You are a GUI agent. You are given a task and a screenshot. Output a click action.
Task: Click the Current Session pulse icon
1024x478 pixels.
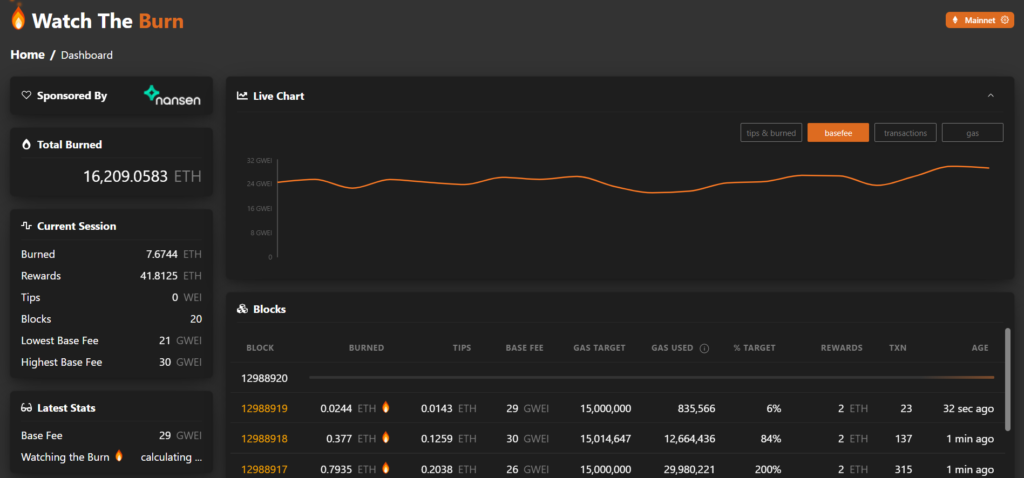[27, 226]
